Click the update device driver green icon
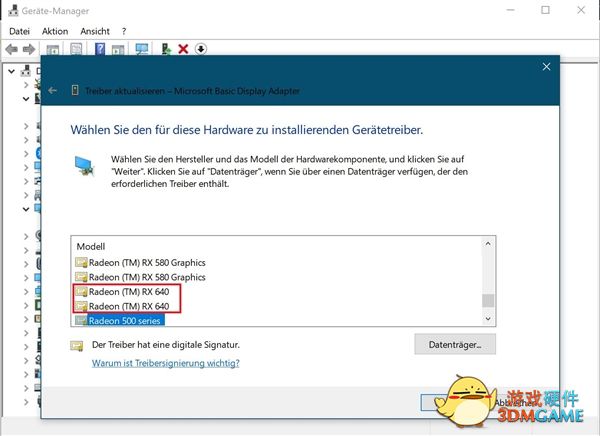 coord(166,49)
